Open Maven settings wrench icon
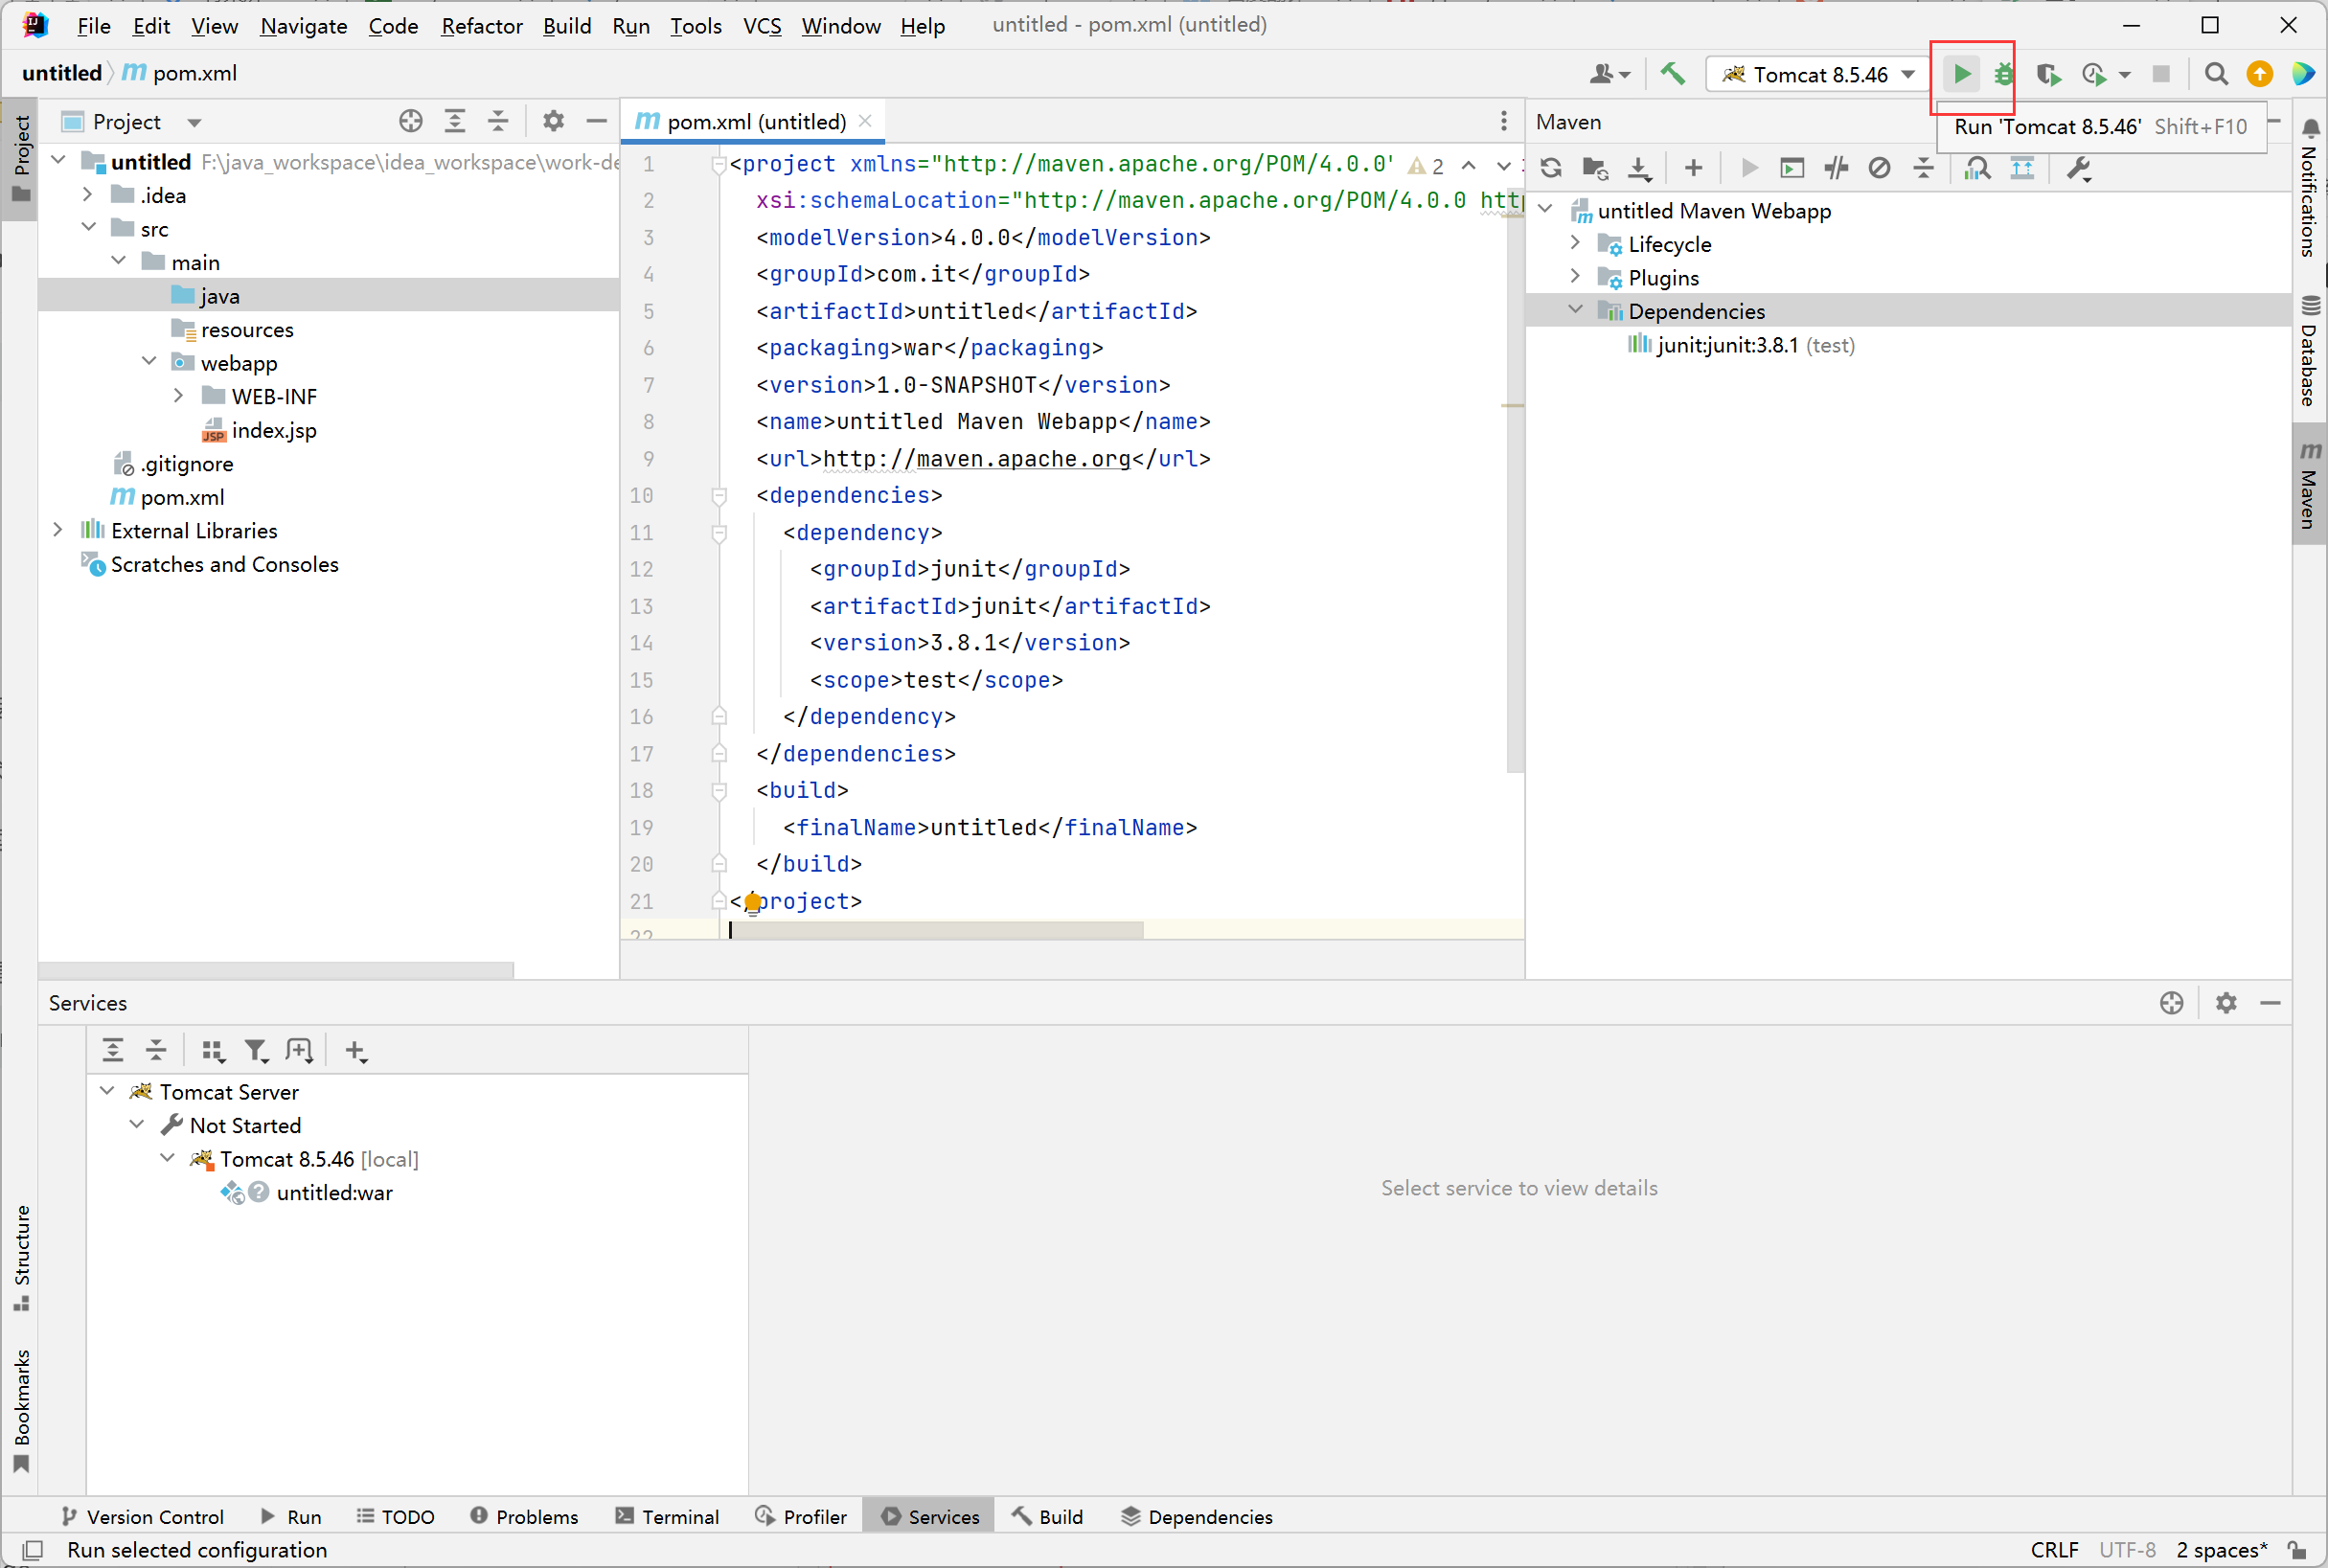Image resolution: width=2328 pixels, height=1568 pixels. click(x=2079, y=168)
